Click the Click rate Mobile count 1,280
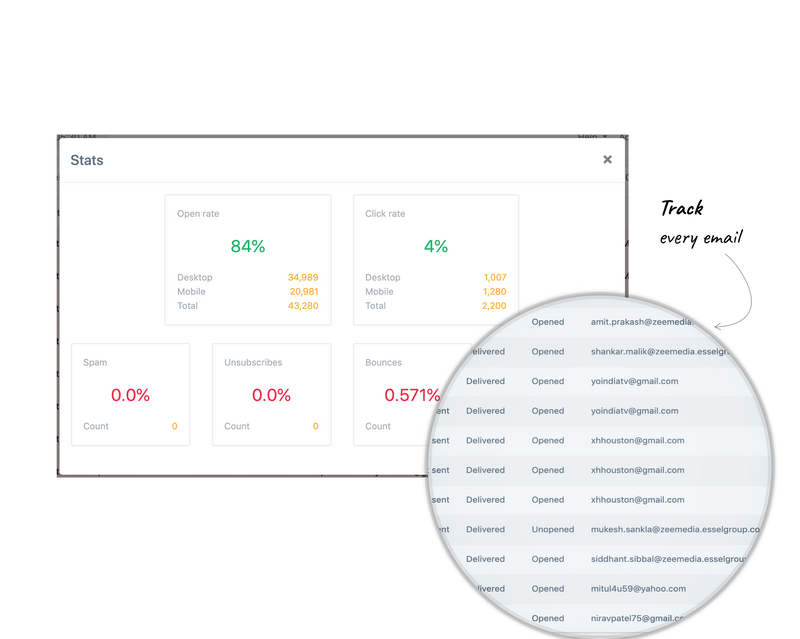The image size is (800, 639). [x=494, y=291]
